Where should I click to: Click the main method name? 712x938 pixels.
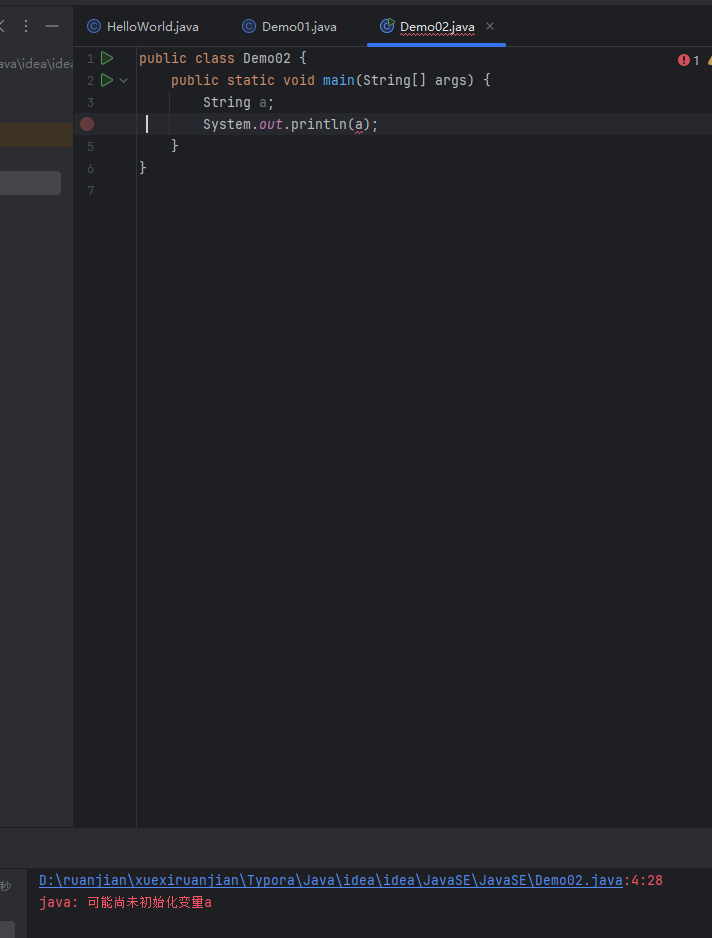(x=339, y=80)
